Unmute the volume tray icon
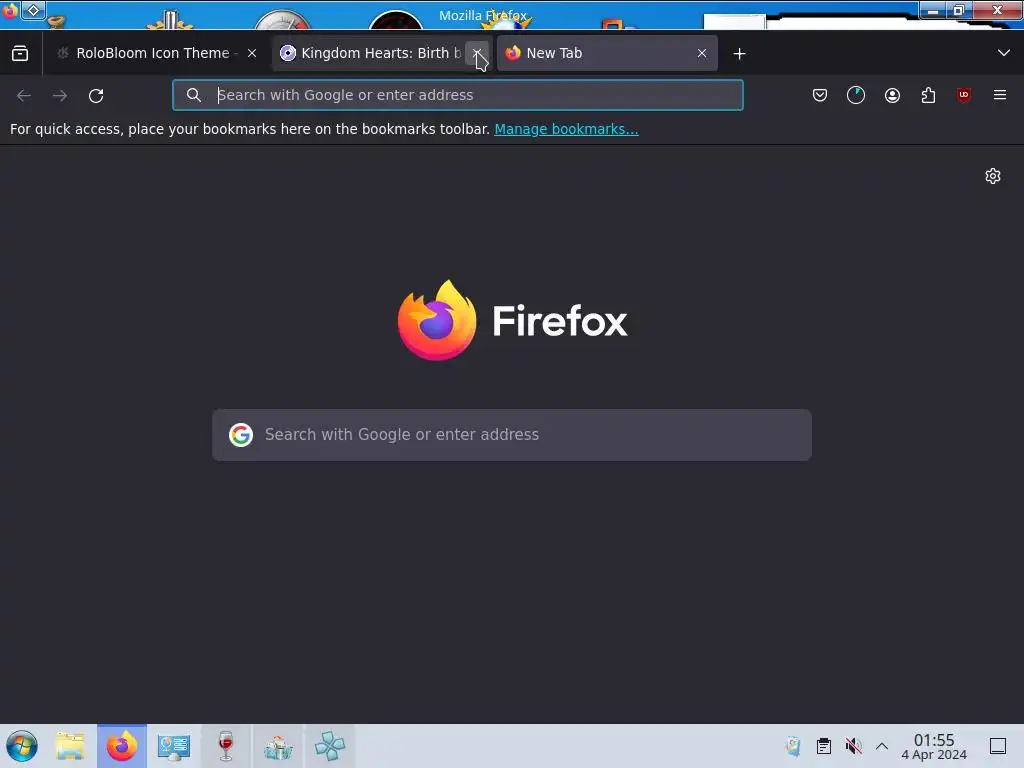 (x=854, y=746)
